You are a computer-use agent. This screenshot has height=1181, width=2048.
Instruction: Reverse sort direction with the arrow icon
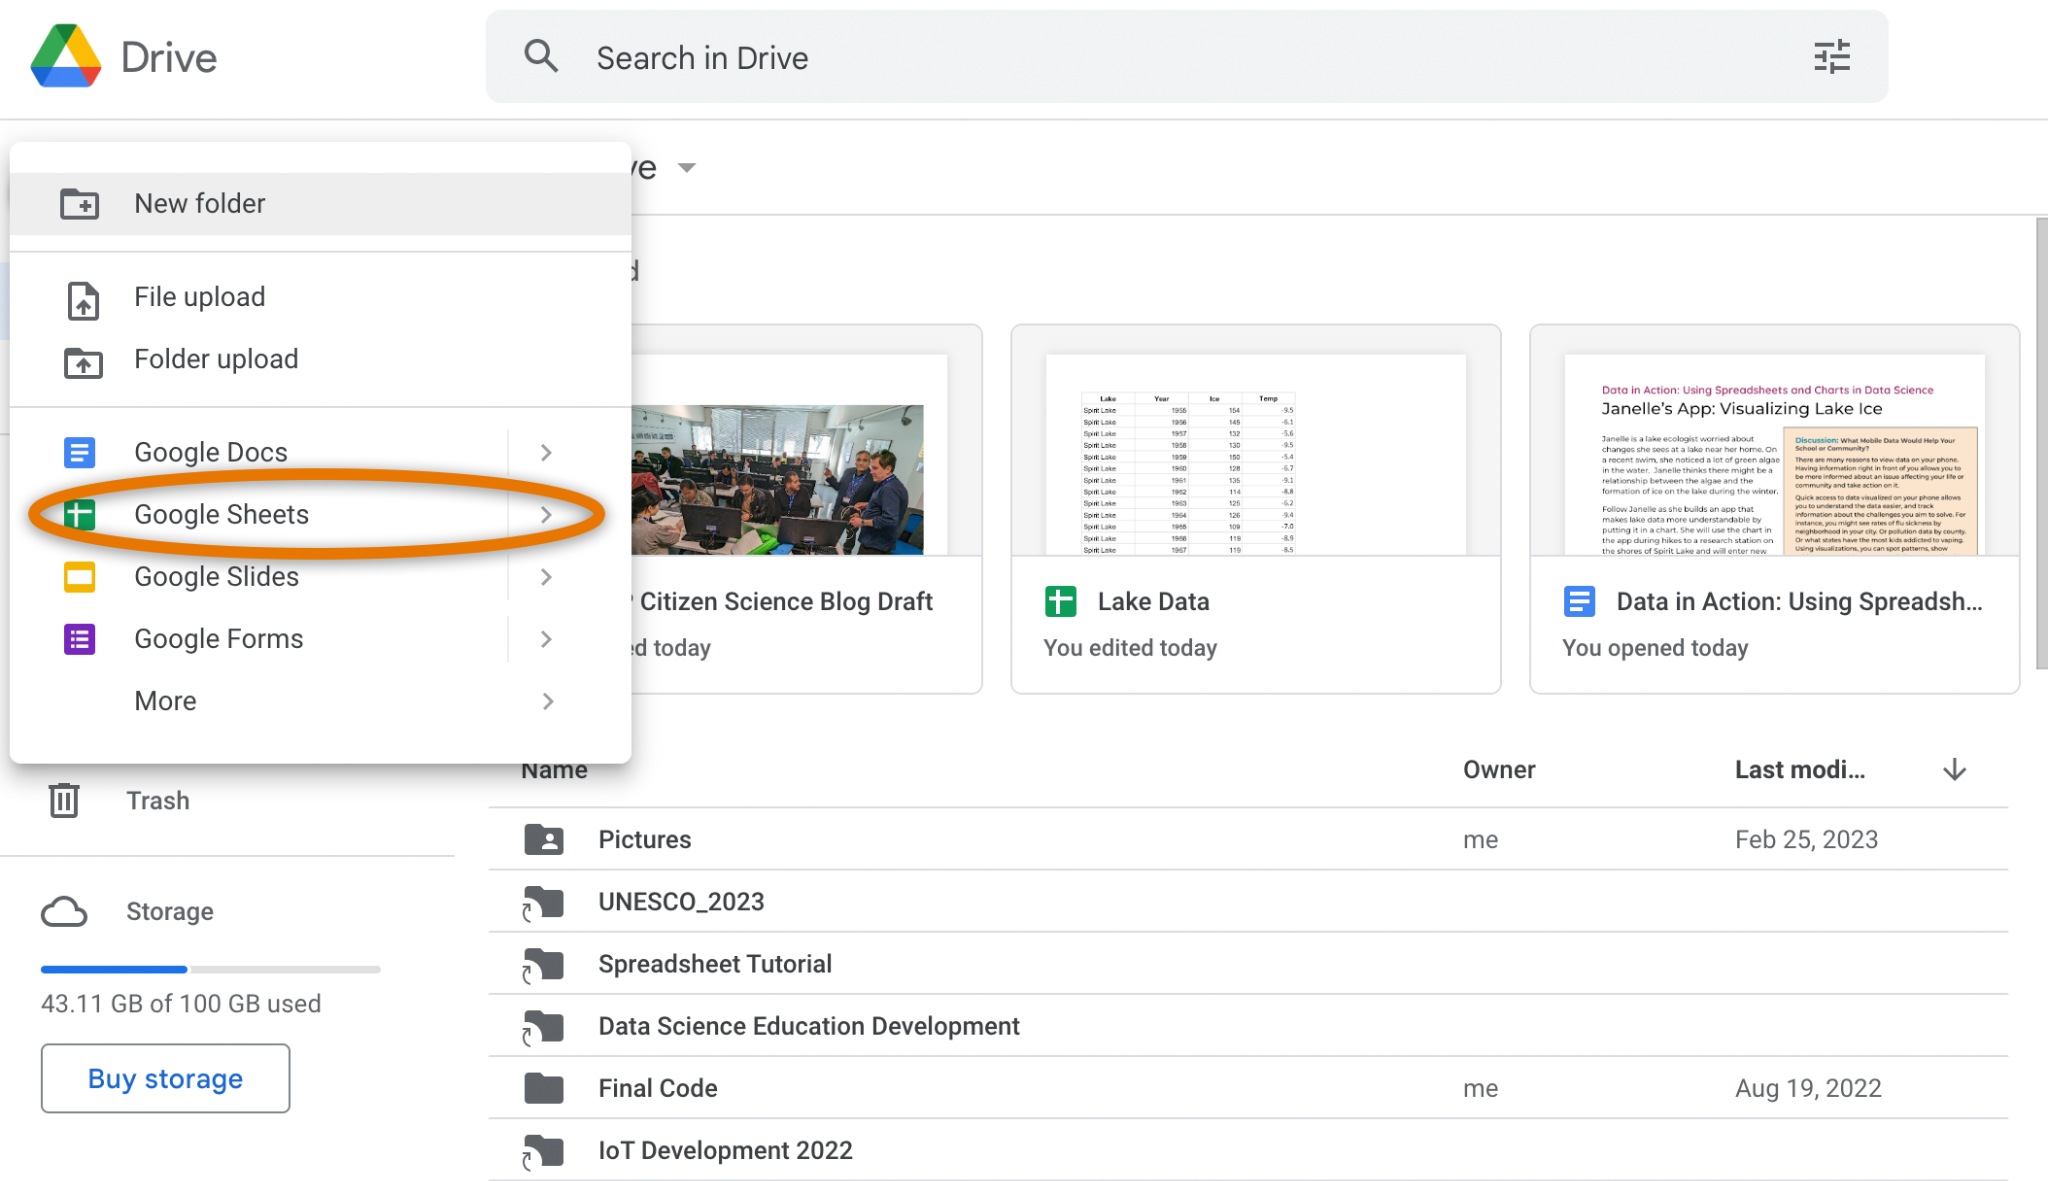point(1954,769)
